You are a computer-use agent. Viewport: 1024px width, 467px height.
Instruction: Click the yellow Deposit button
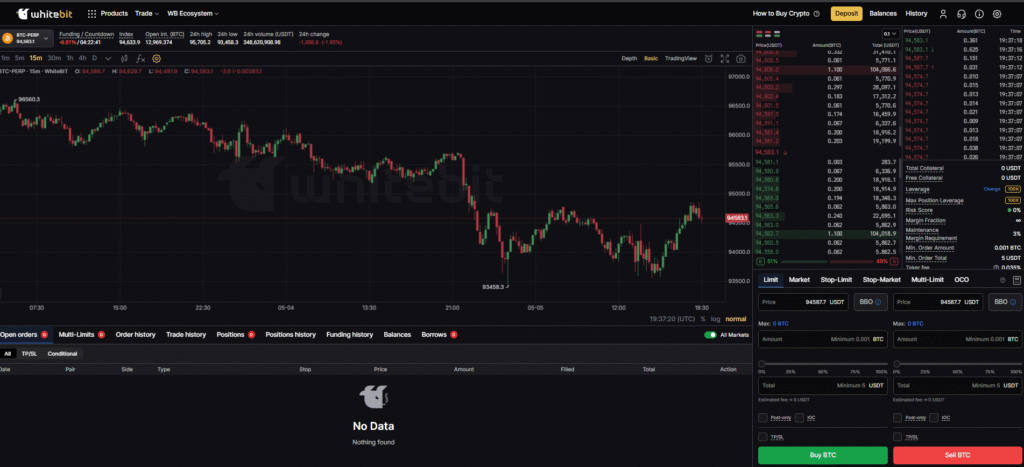846,14
